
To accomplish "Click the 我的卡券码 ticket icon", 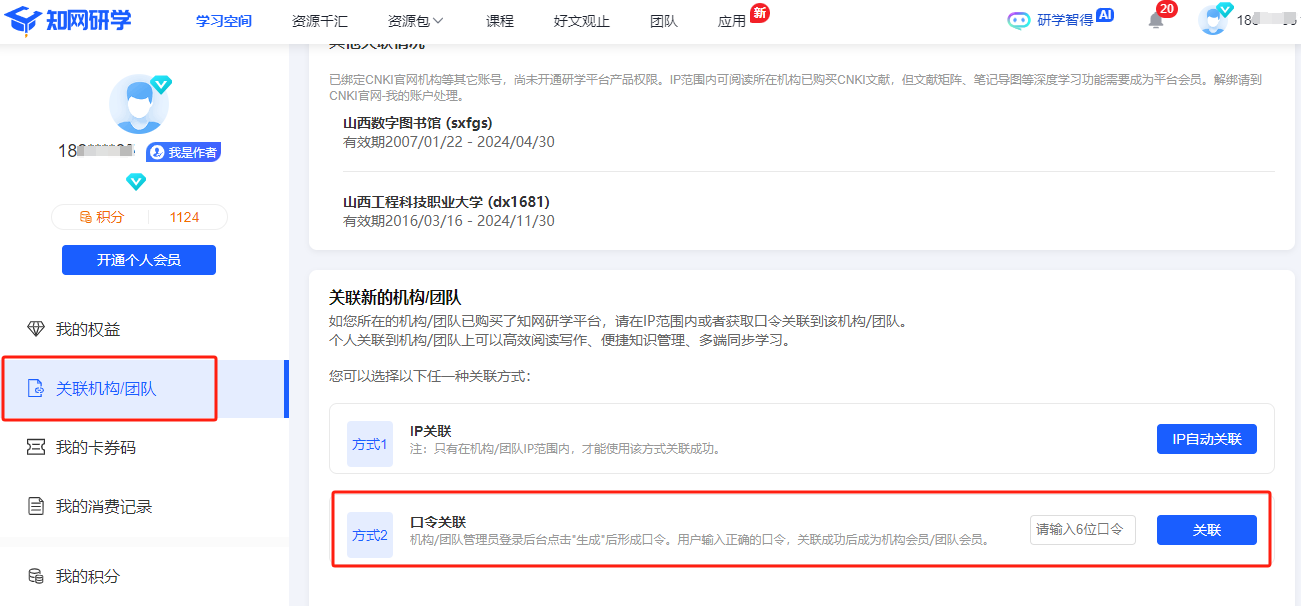I will pos(36,448).
